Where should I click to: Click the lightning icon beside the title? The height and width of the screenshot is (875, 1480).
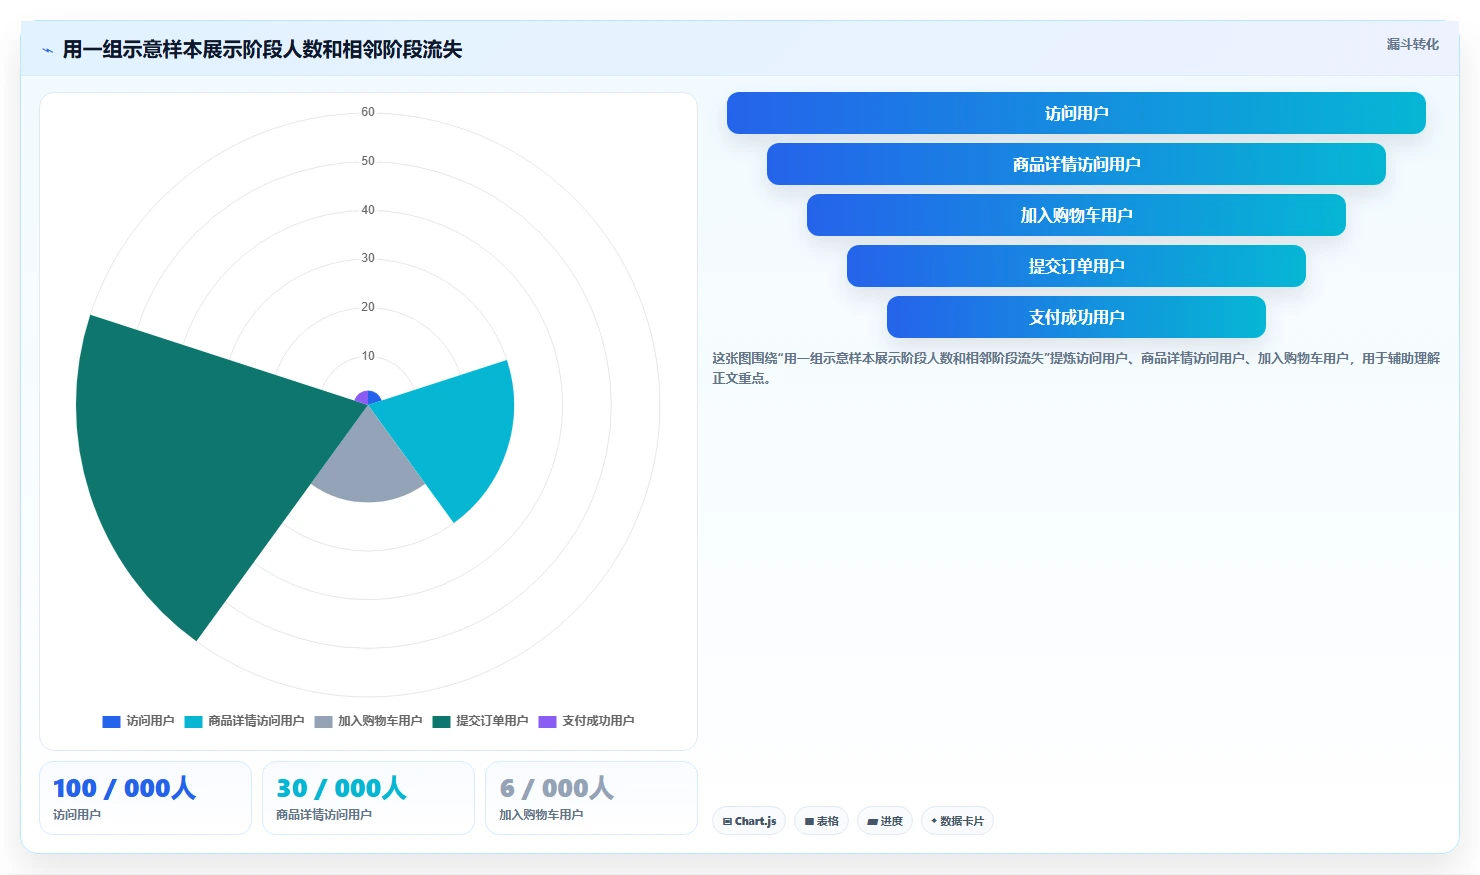[x=47, y=50]
